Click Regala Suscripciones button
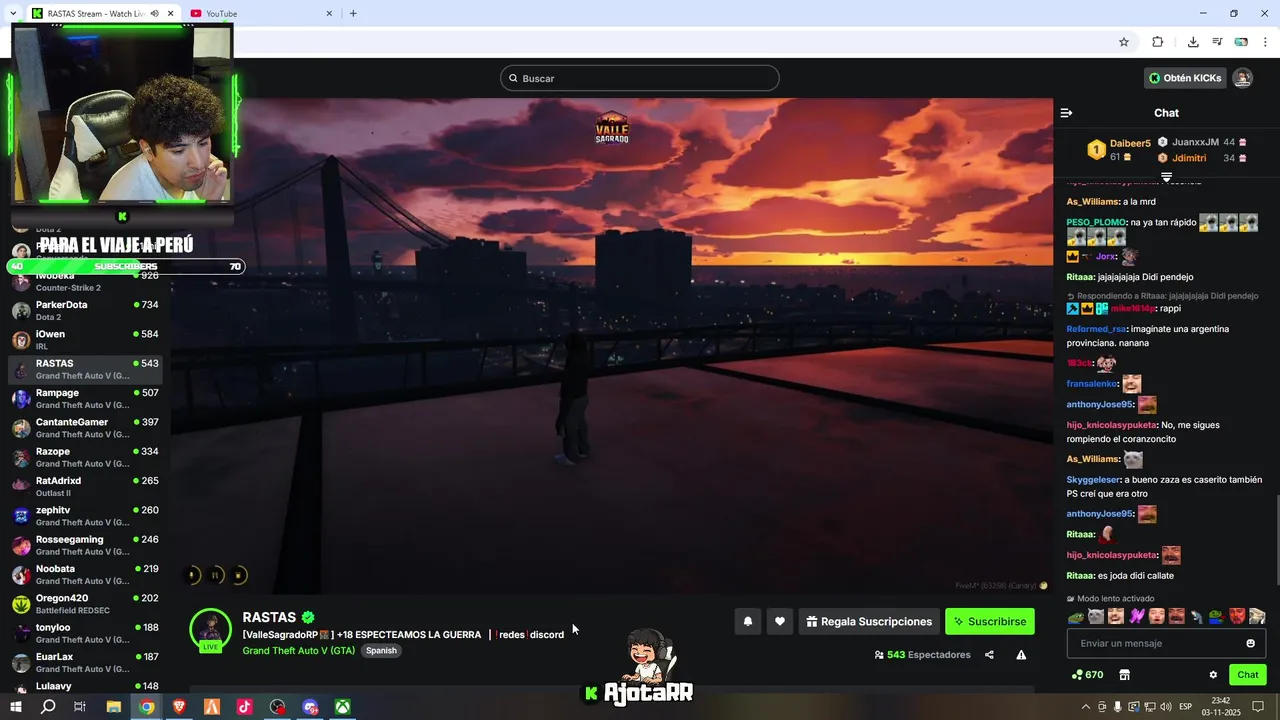 click(x=869, y=621)
